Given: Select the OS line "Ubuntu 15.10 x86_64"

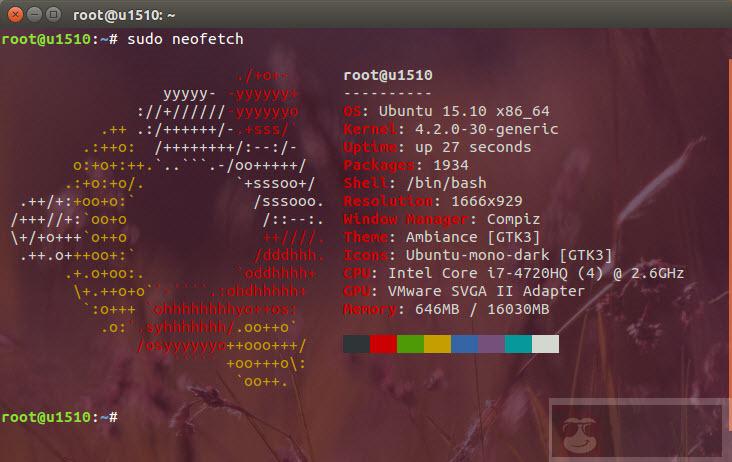Looking at the screenshot, I should click(464, 112).
